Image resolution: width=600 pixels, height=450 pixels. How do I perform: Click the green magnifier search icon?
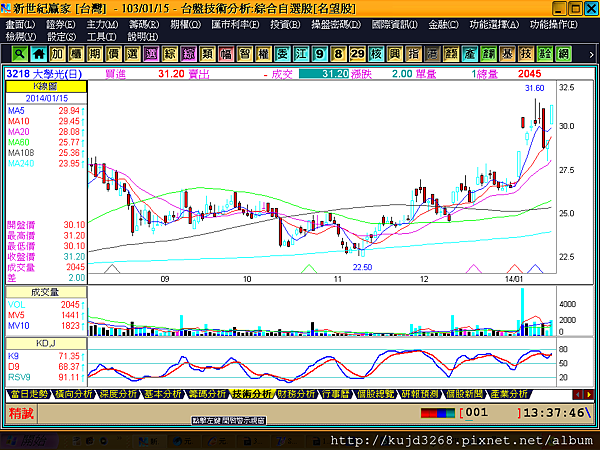tap(20, 54)
